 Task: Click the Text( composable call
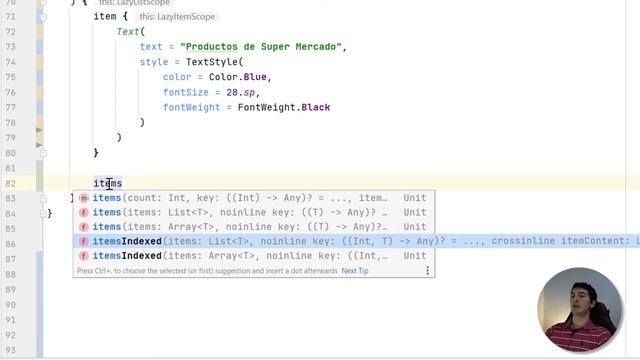pos(131,31)
